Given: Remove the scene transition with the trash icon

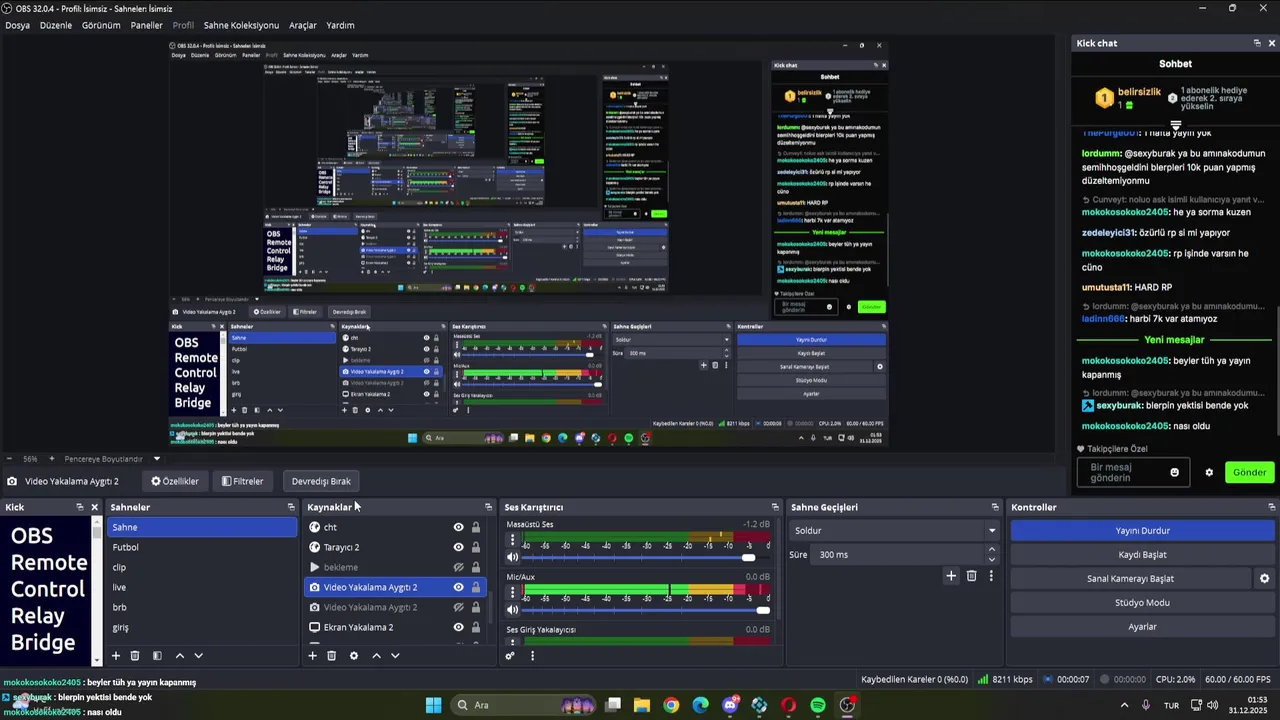Looking at the screenshot, I should pos(971,576).
